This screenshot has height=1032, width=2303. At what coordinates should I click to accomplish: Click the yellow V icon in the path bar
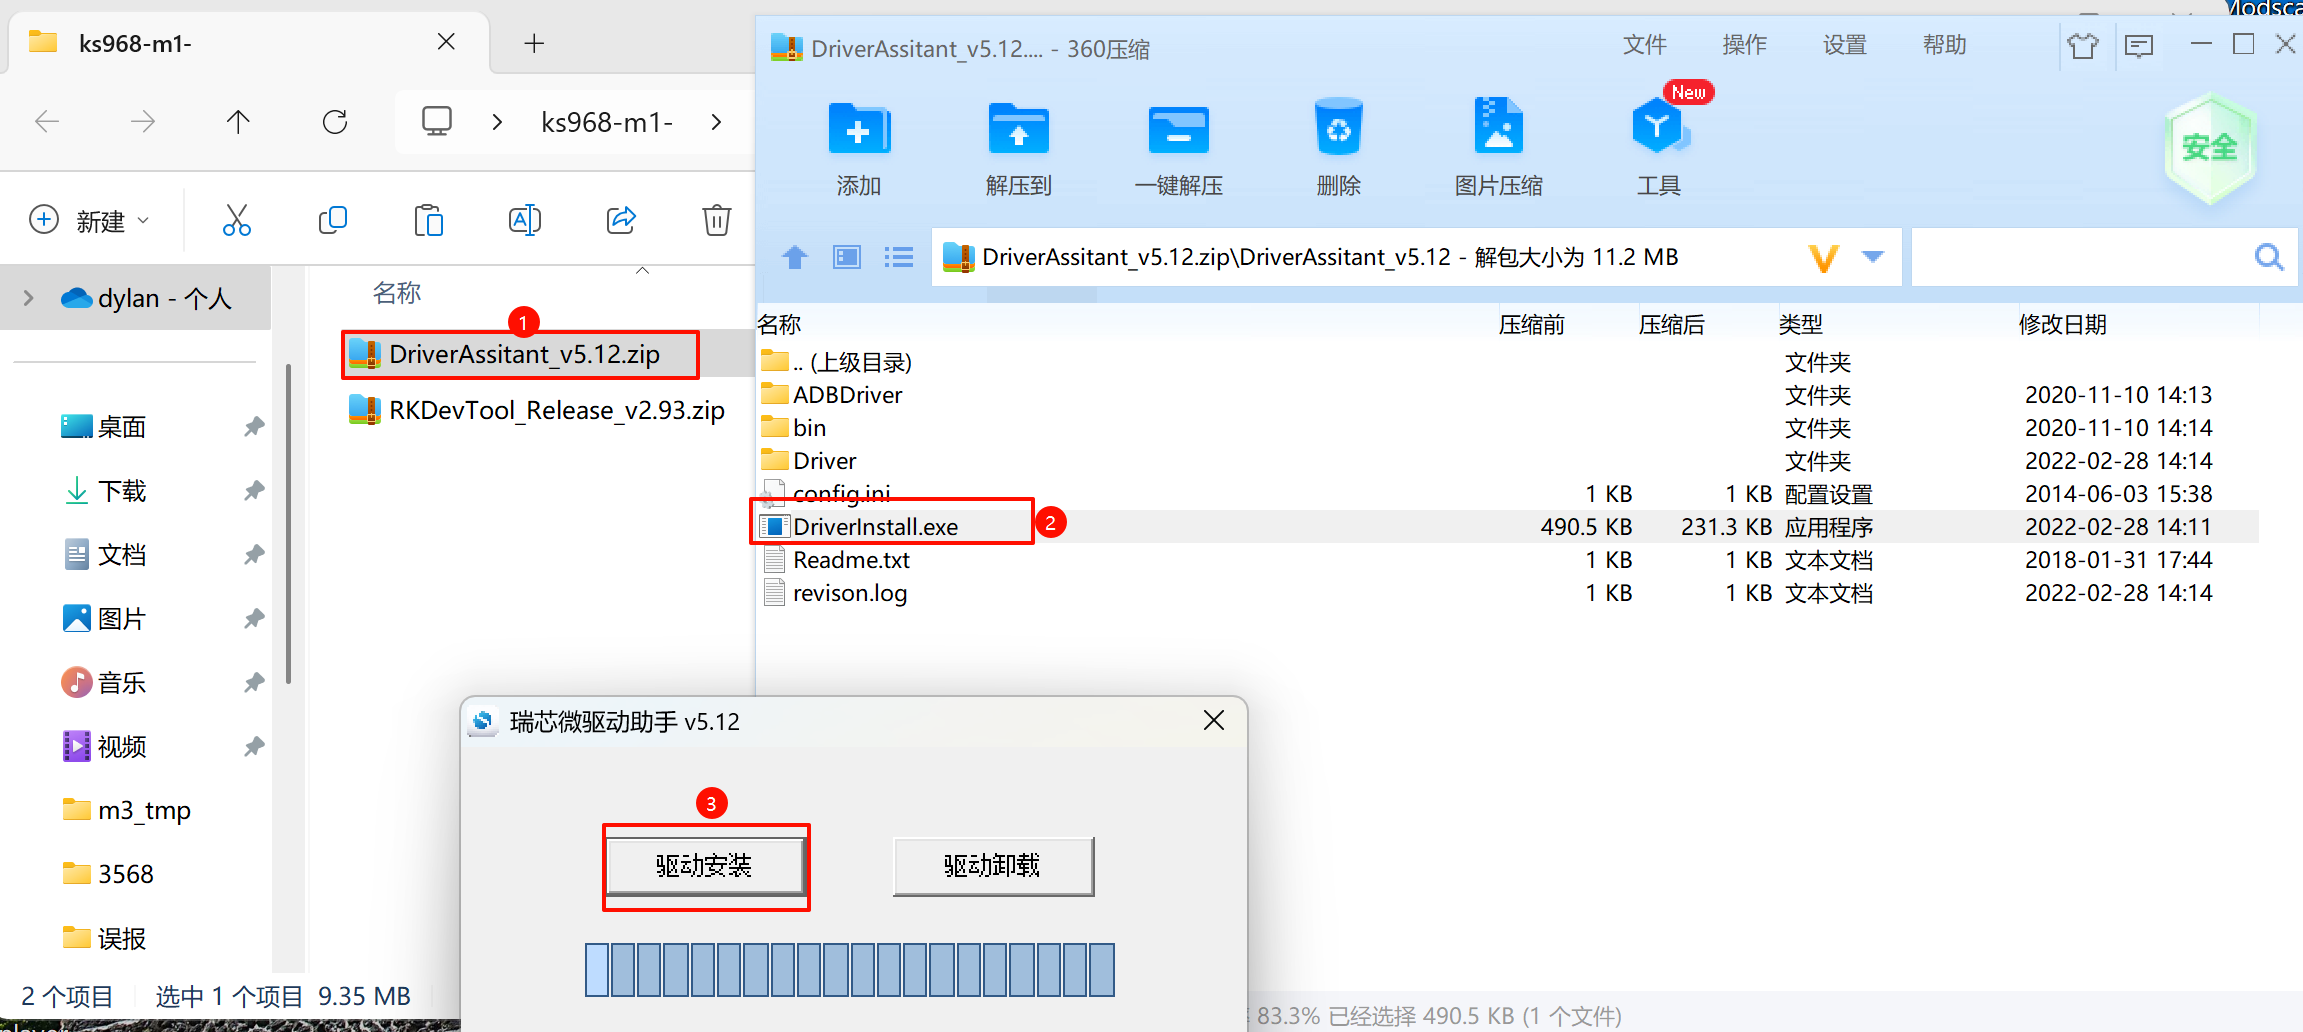[1824, 259]
